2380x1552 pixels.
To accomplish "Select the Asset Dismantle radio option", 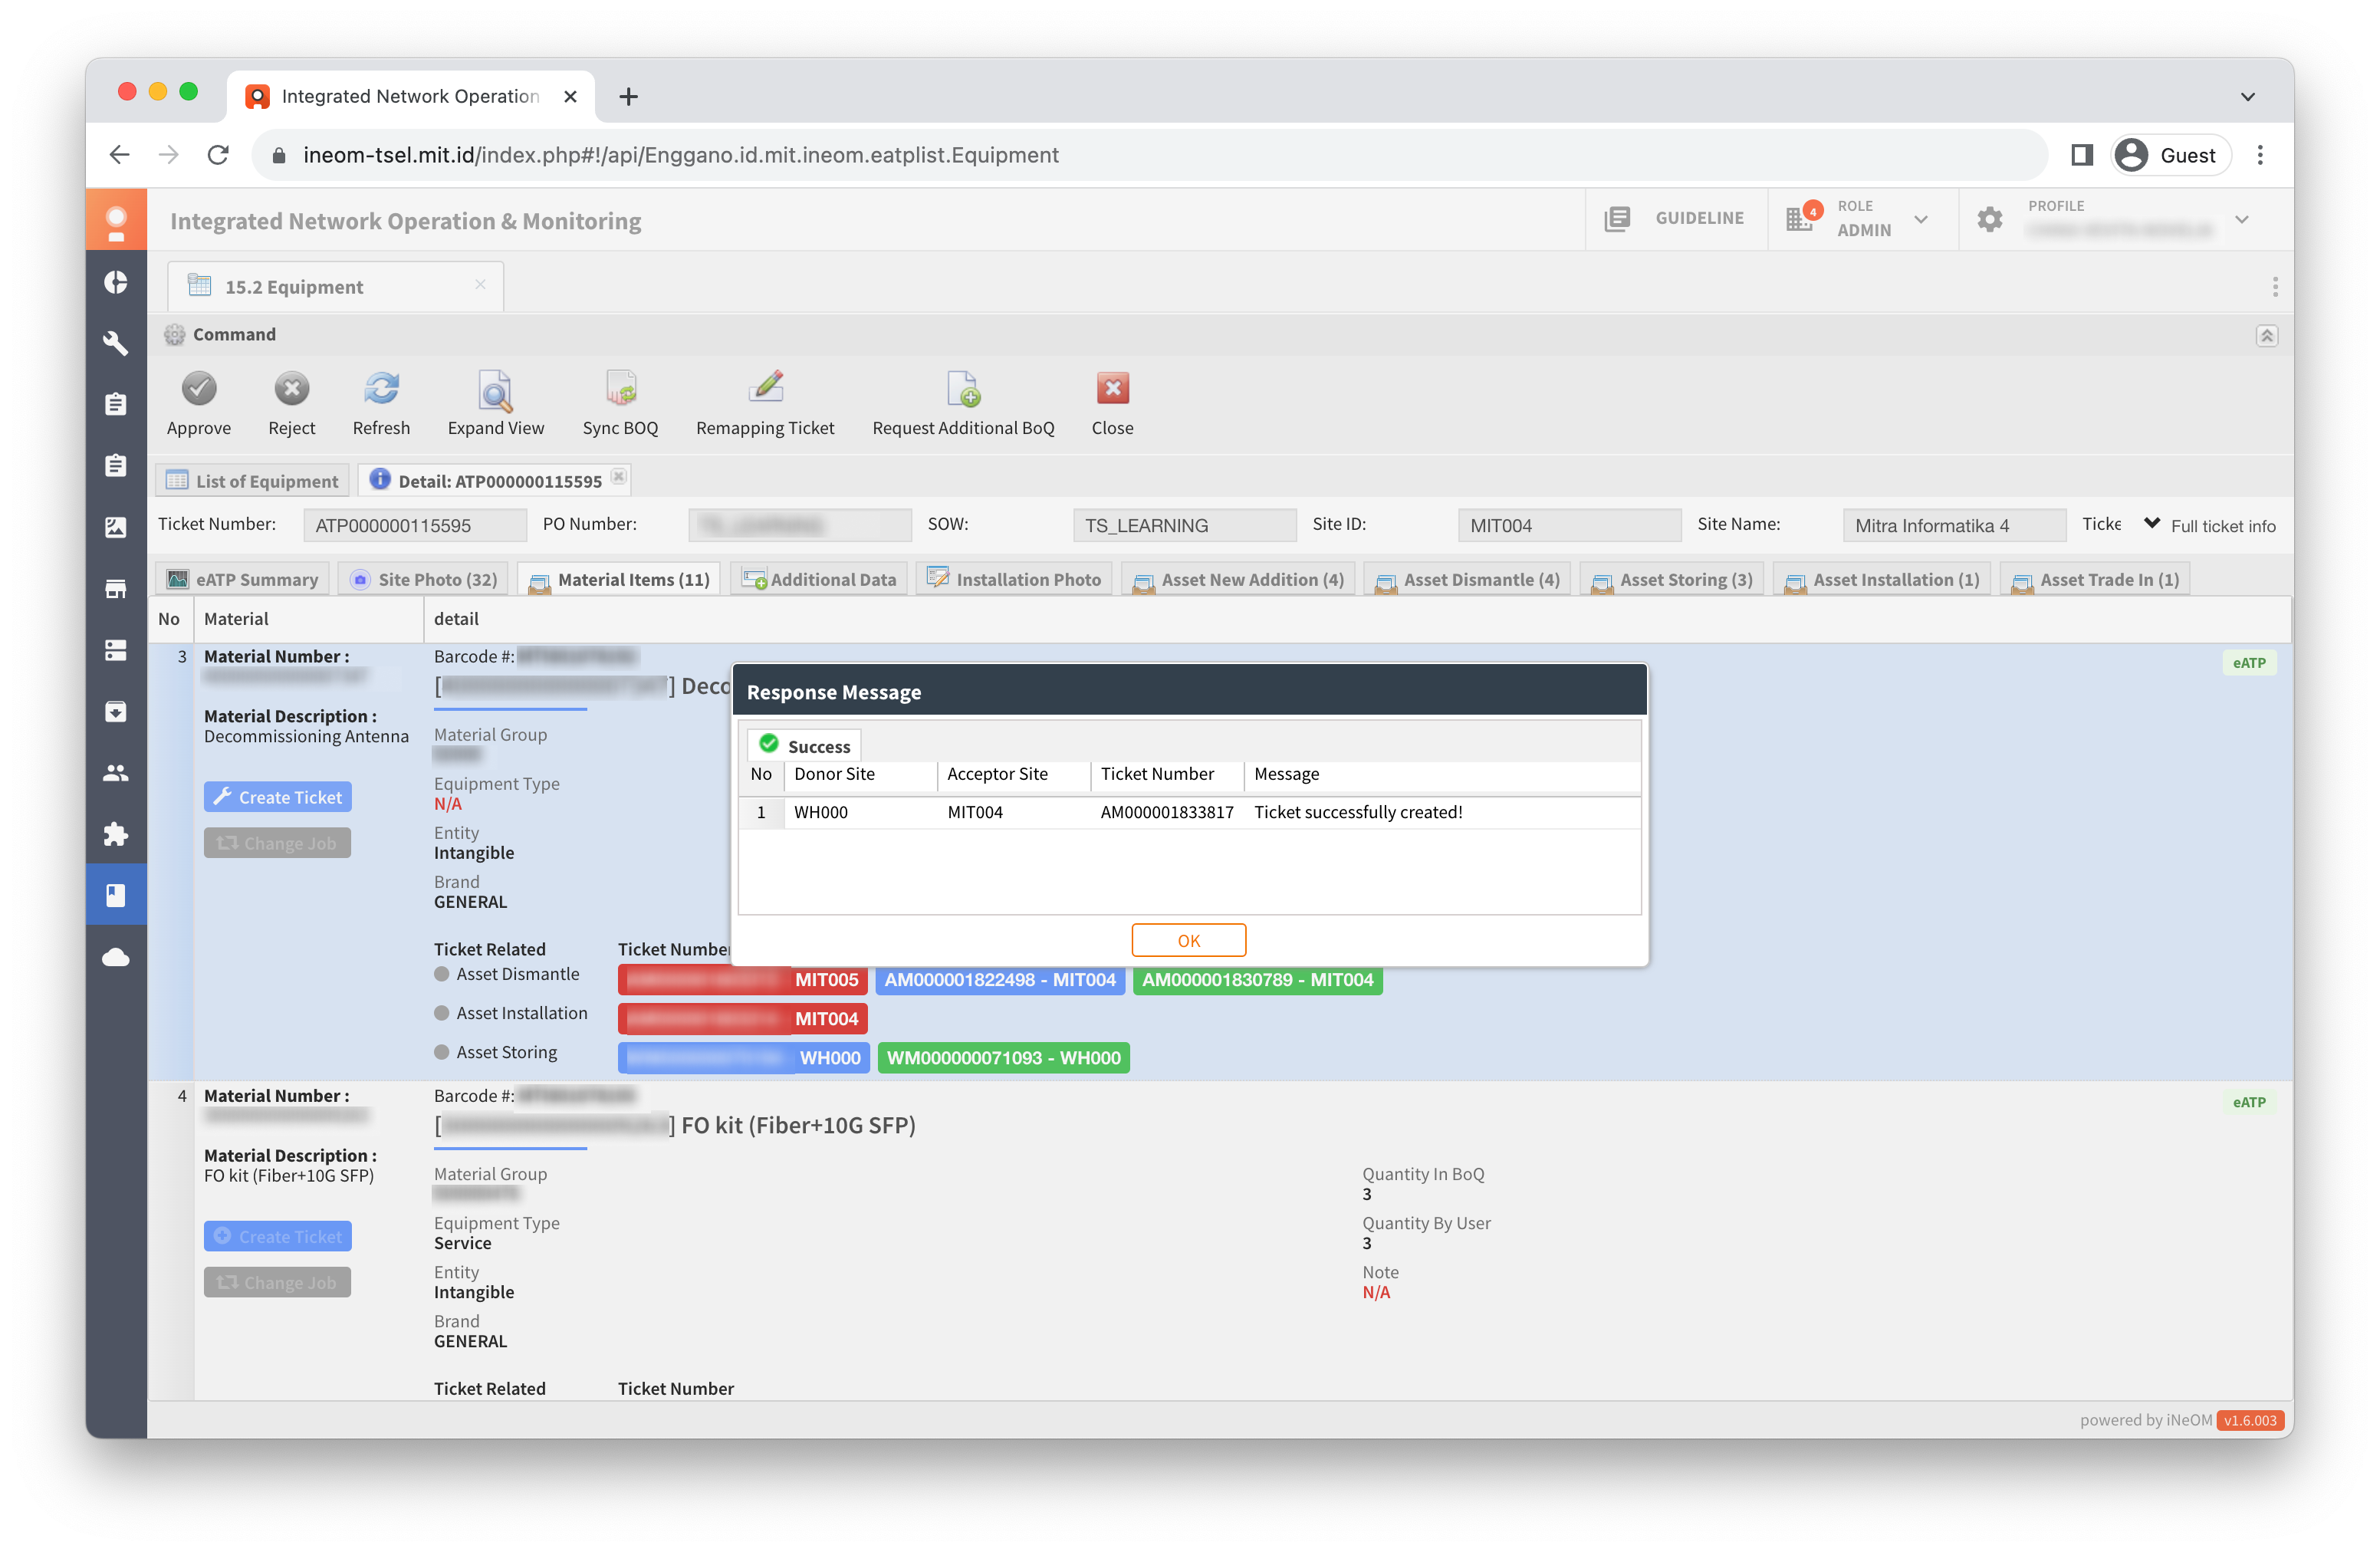I will (441, 974).
